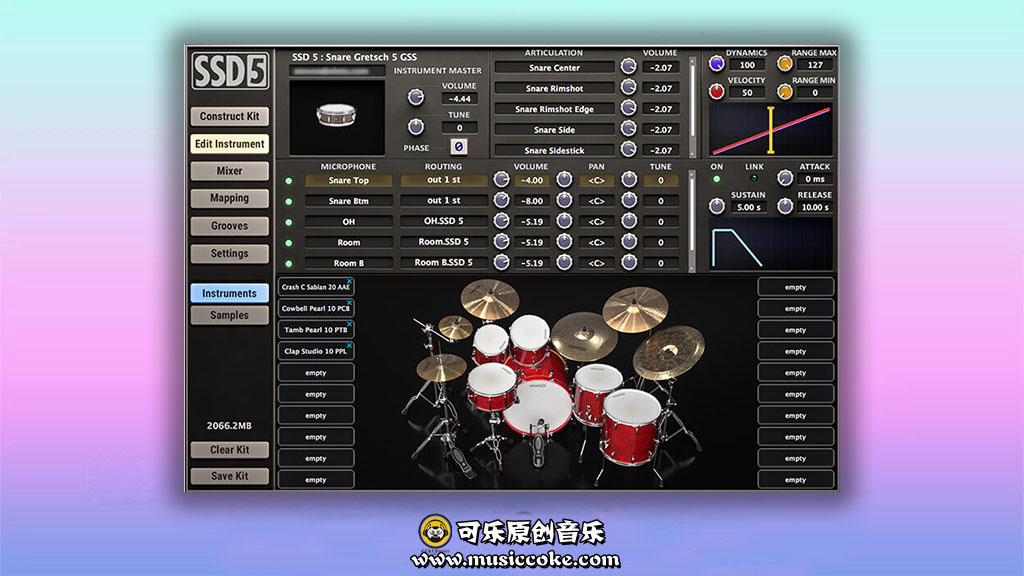Screen dimensions: 1024x576
Task: Open the Room B.SSD 5 routing dropdown
Action: [443, 263]
